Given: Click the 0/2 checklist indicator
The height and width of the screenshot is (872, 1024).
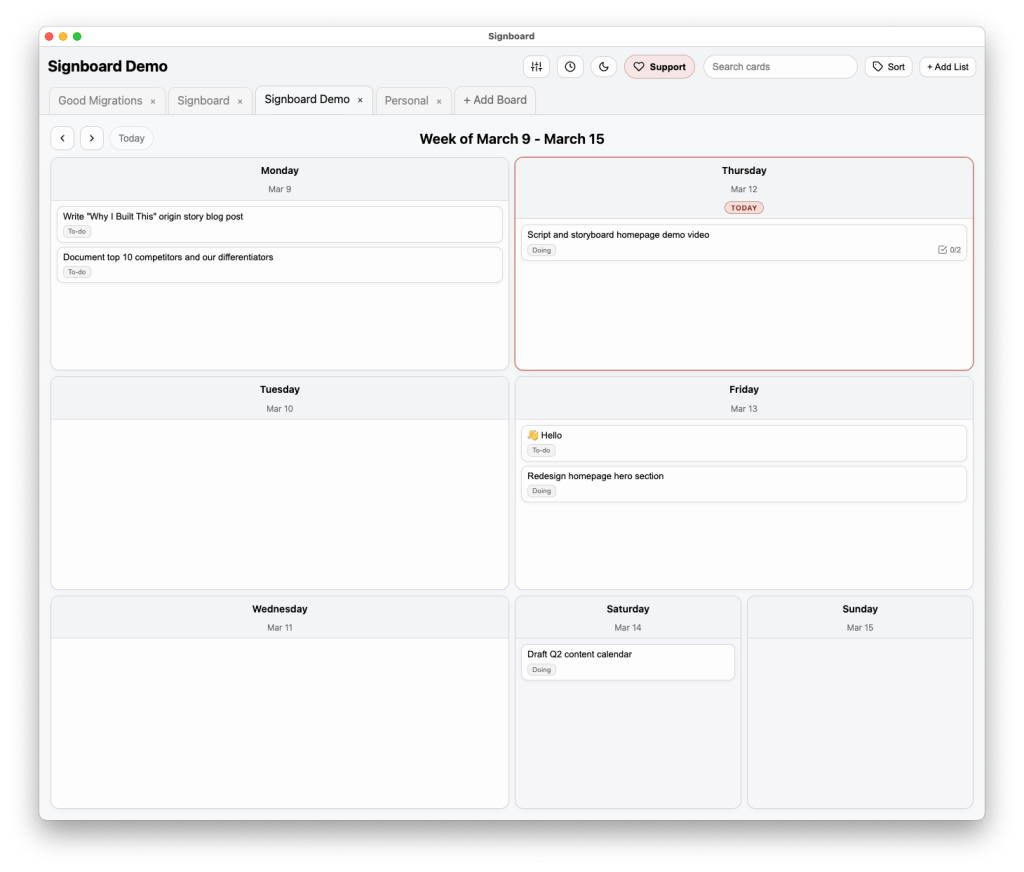Looking at the screenshot, I should pos(949,250).
